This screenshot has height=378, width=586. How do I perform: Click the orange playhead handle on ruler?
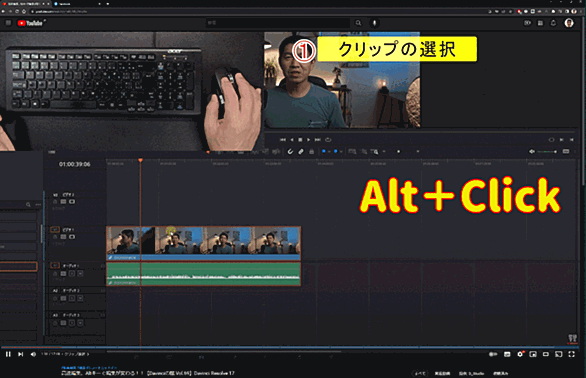[x=141, y=160]
